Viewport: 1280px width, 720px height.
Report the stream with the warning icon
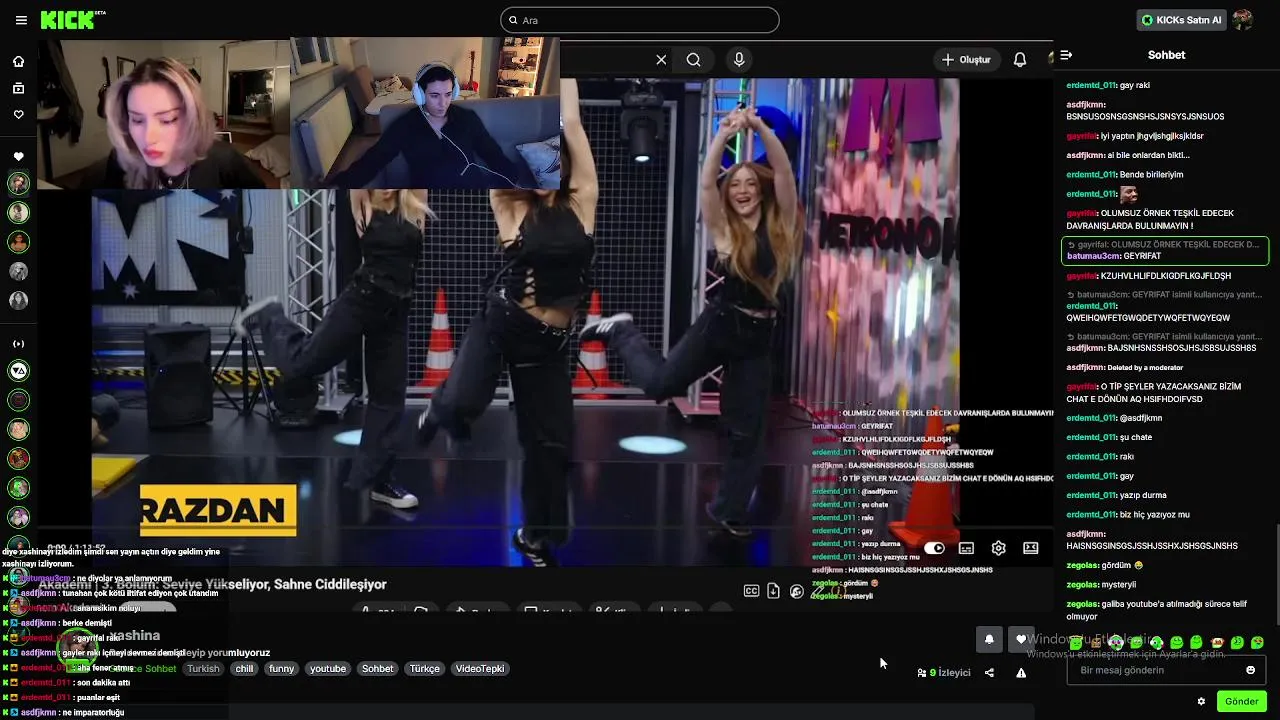[x=1021, y=673]
